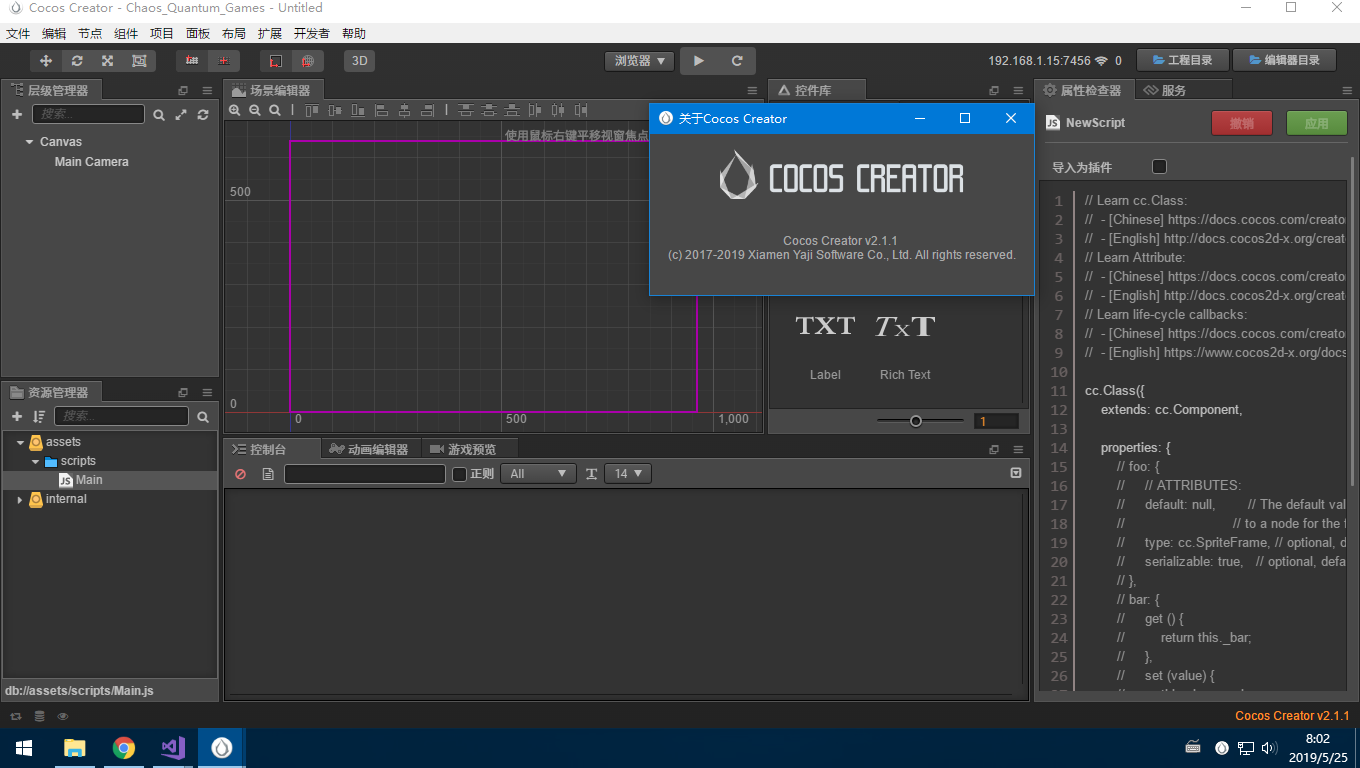Open the 开发者 menu
This screenshot has width=1360, height=768.
point(311,33)
